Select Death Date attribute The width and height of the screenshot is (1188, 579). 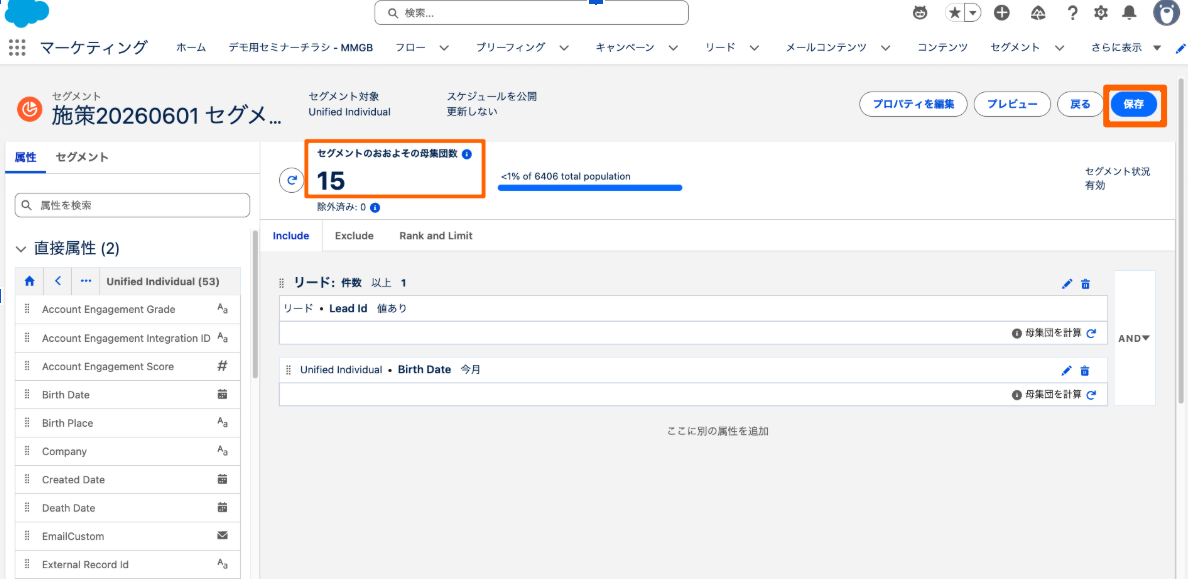[x=127, y=508]
